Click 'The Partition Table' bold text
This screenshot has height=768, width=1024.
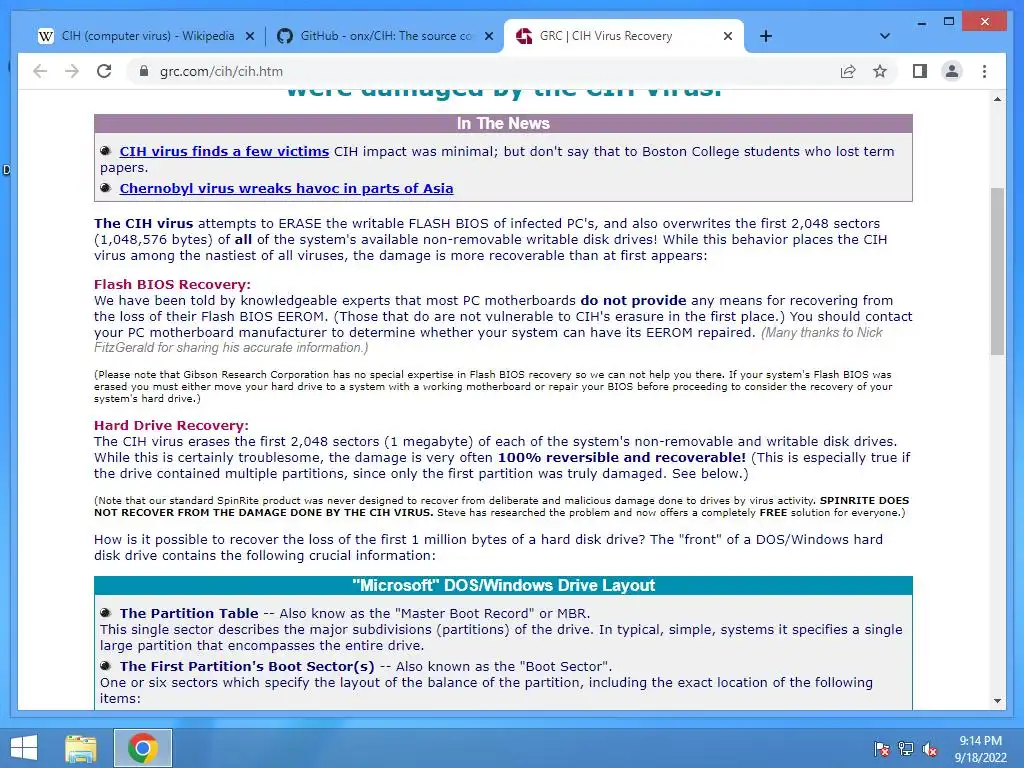click(x=189, y=613)
